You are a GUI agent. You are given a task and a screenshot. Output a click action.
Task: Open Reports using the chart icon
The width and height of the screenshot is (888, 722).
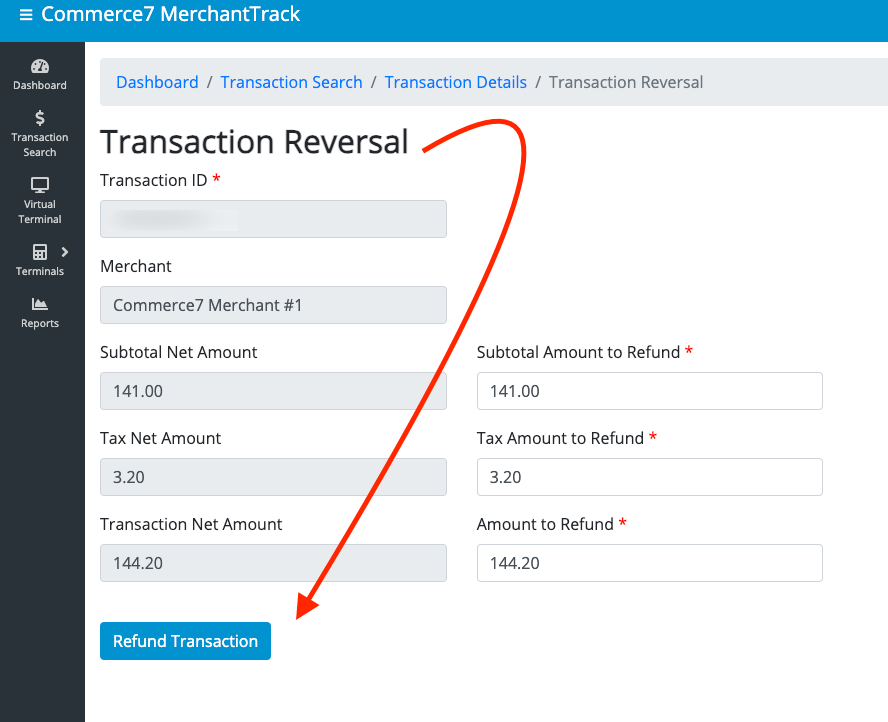coord(40,304)
